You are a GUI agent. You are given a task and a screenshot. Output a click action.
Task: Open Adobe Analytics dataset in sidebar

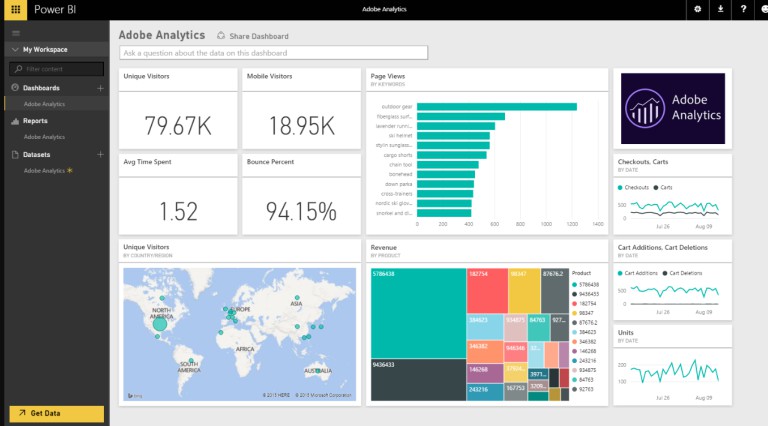pos(44,170)
